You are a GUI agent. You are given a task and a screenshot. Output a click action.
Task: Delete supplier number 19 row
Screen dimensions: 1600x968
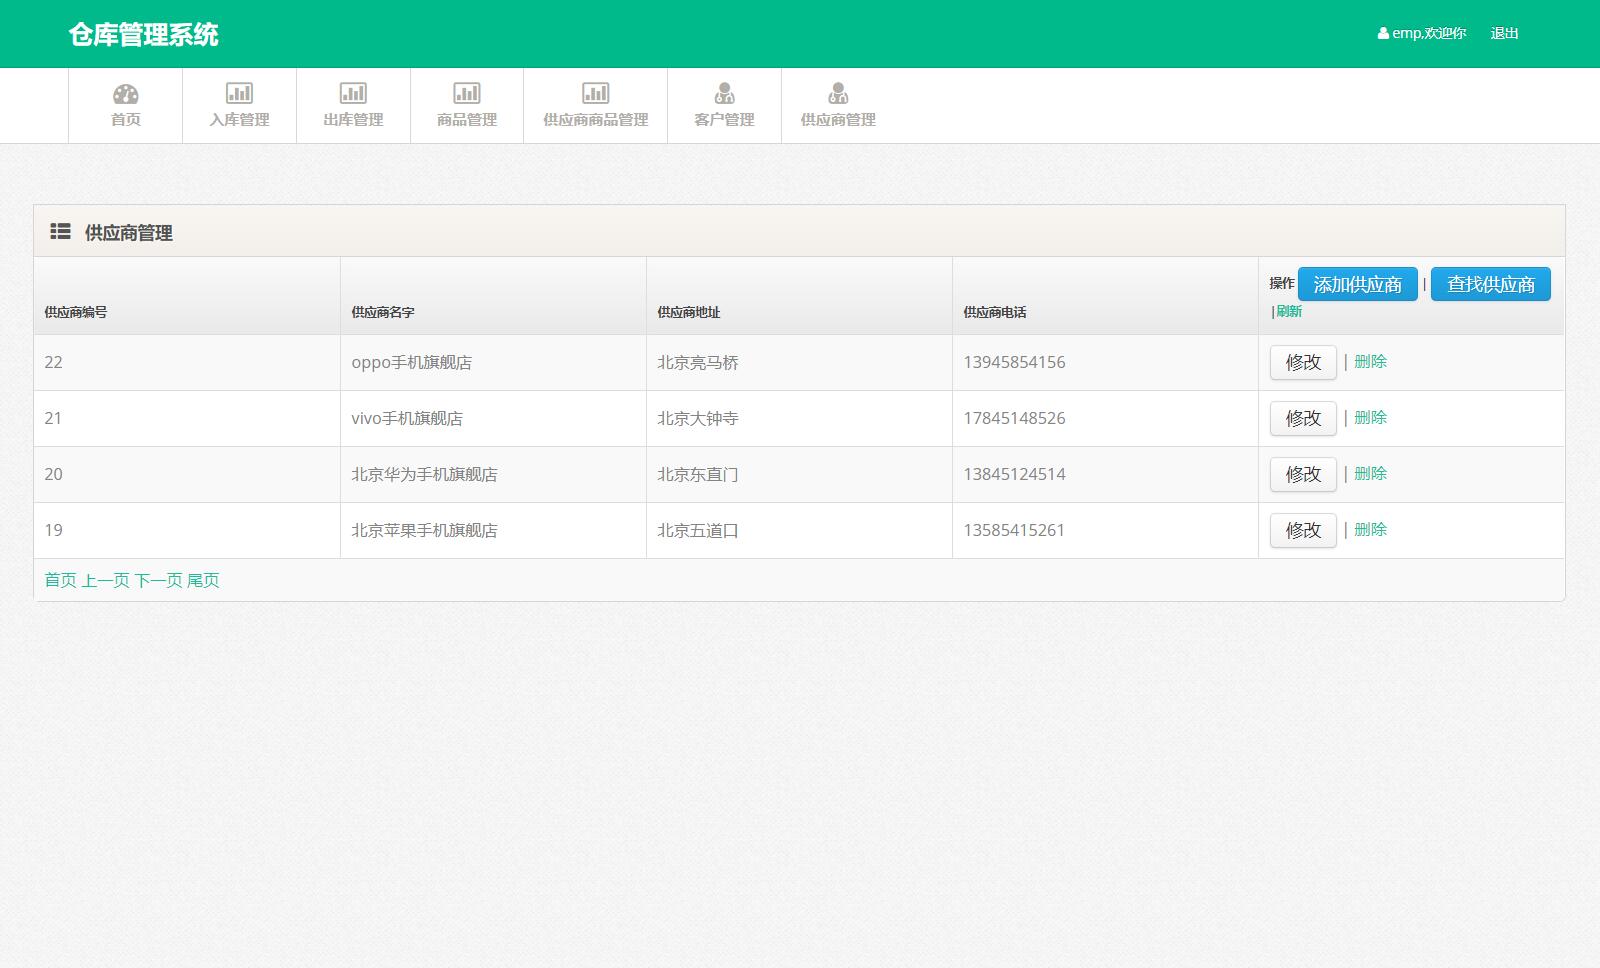pos(1370,530)
